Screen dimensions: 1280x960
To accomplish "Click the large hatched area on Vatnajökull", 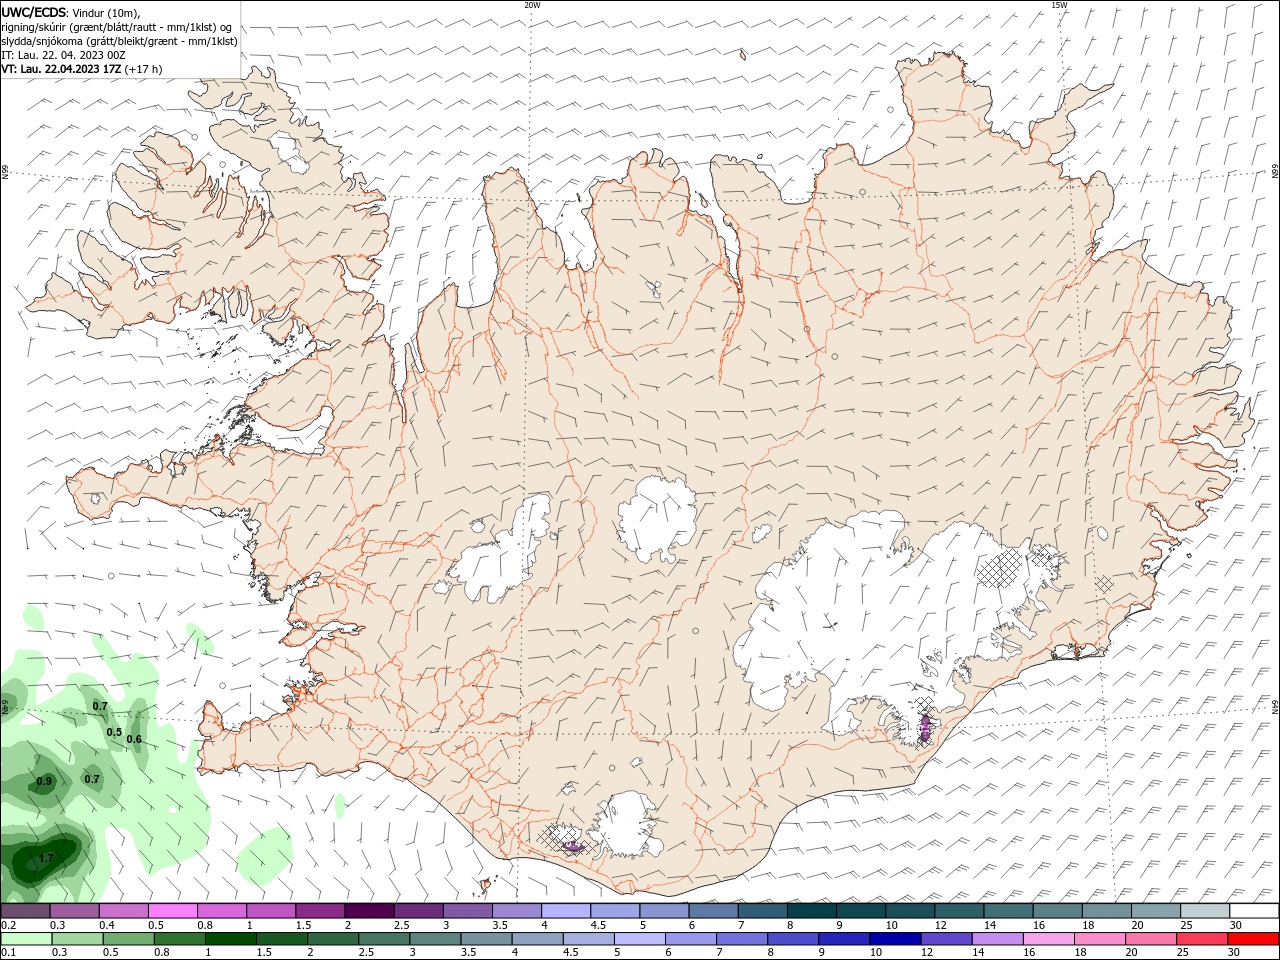I will click(999, 570).
